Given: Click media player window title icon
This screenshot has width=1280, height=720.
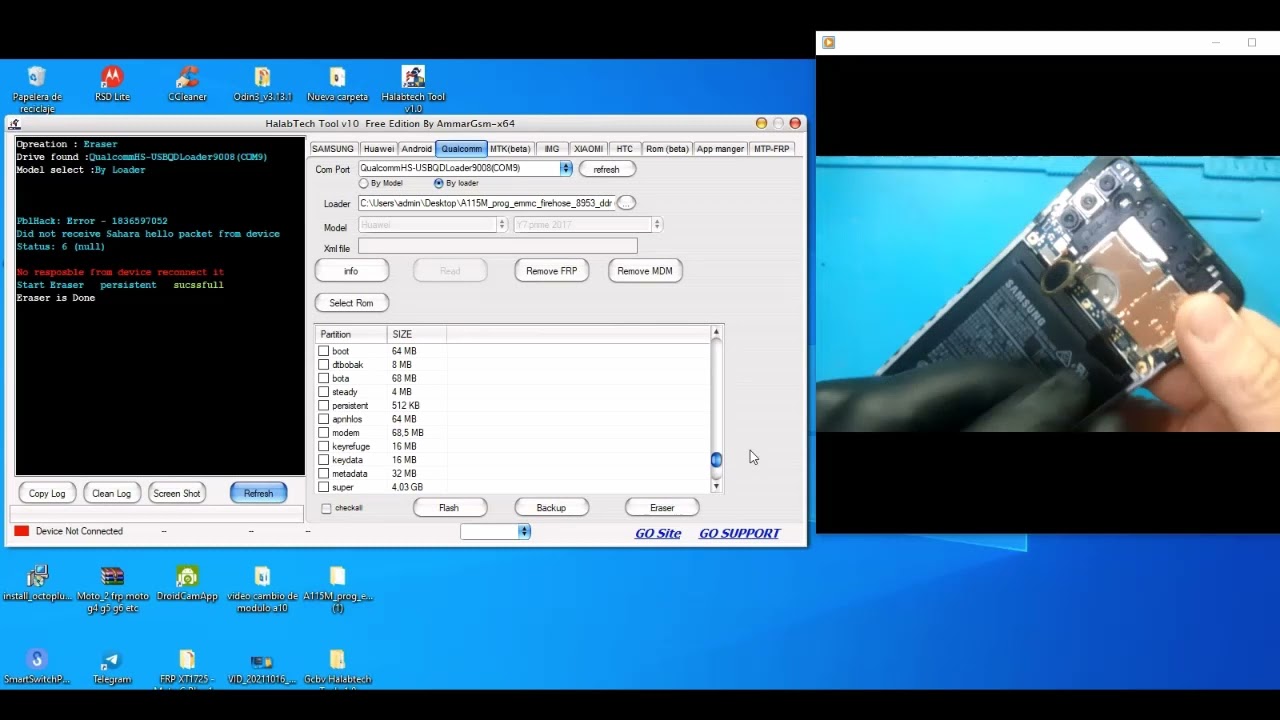Looking at the screenshot, I should (828, 42).
